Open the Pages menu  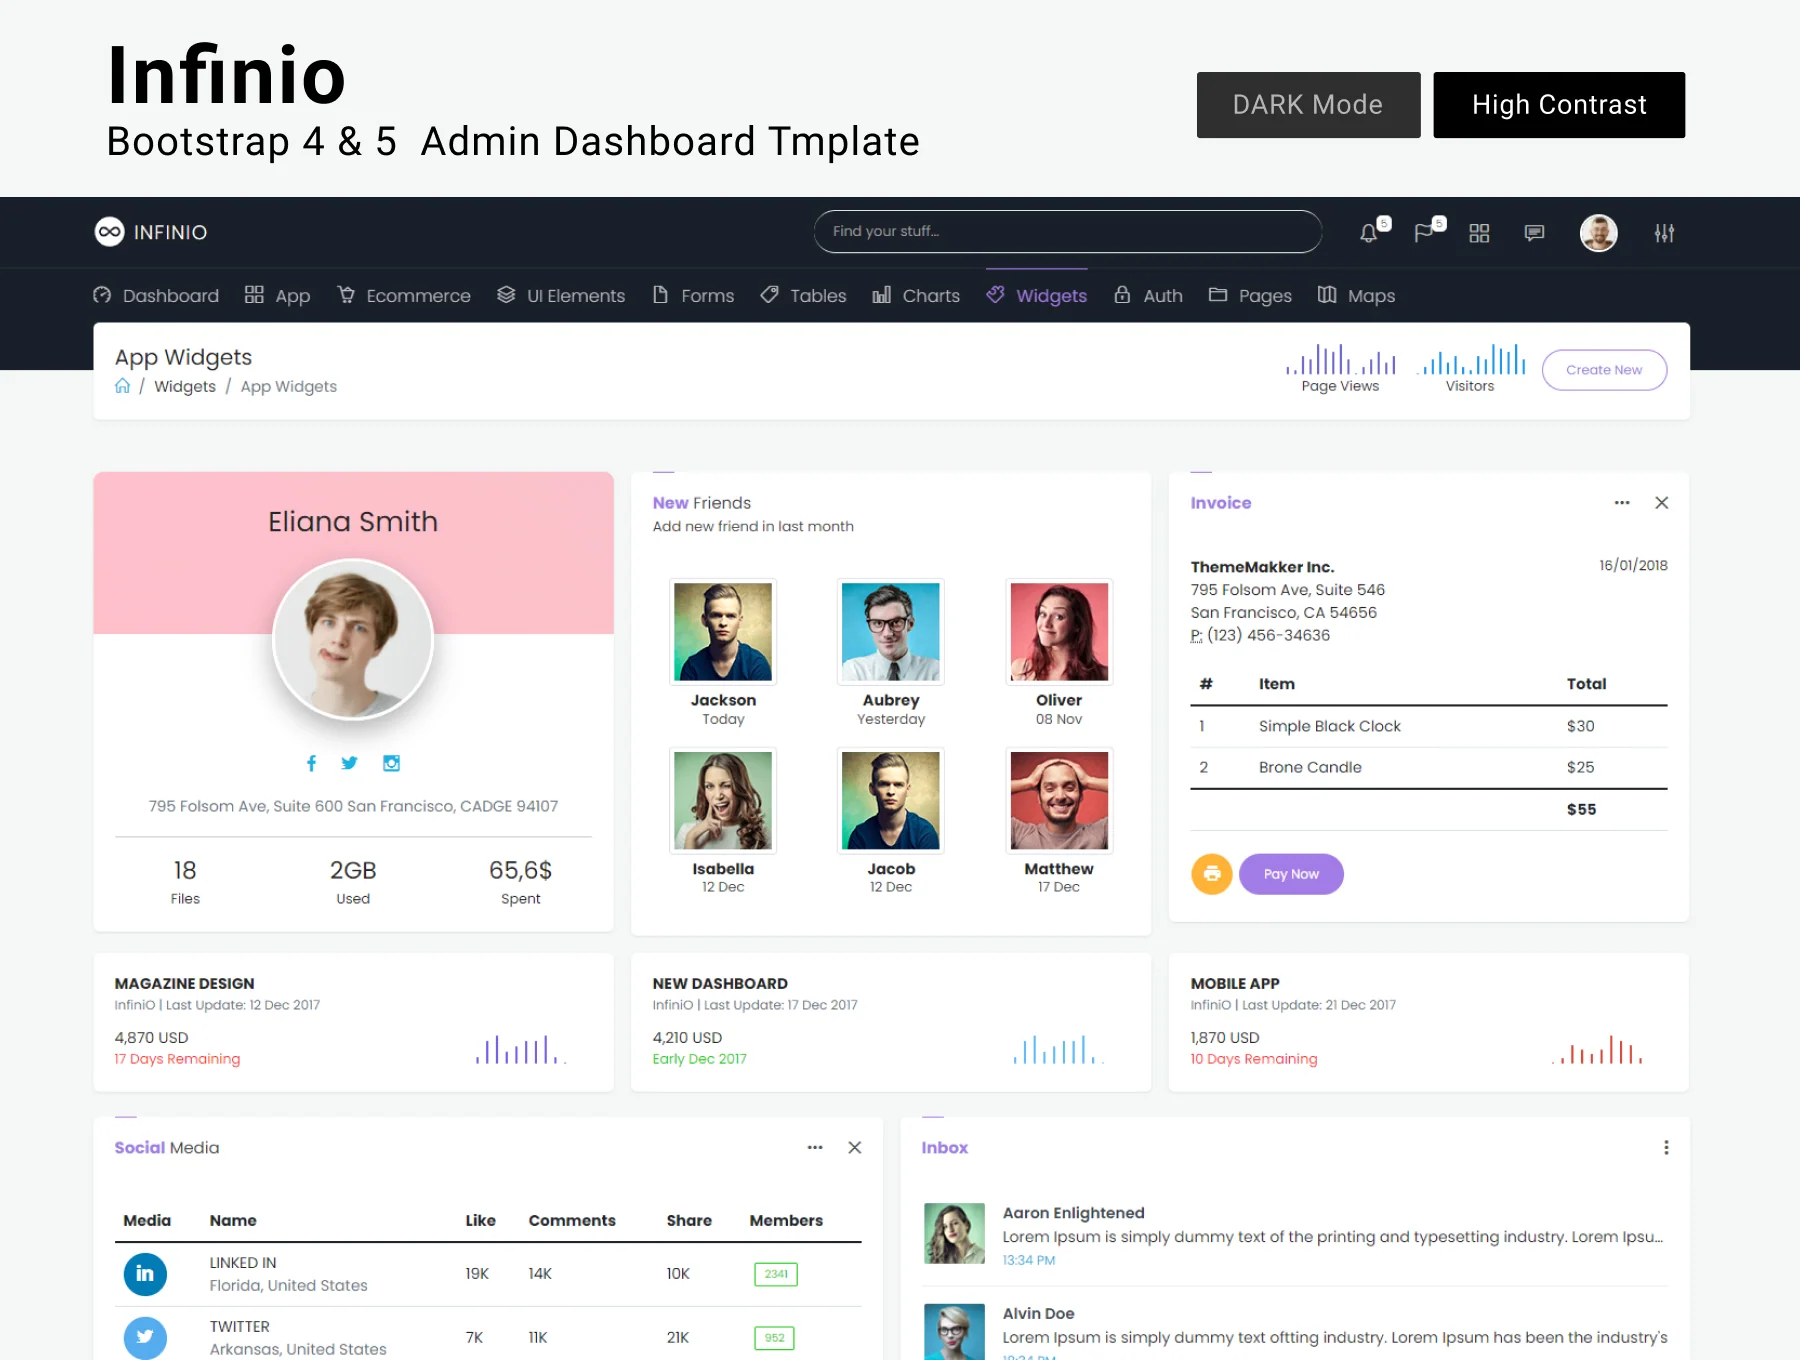(x=1251, y=296)
